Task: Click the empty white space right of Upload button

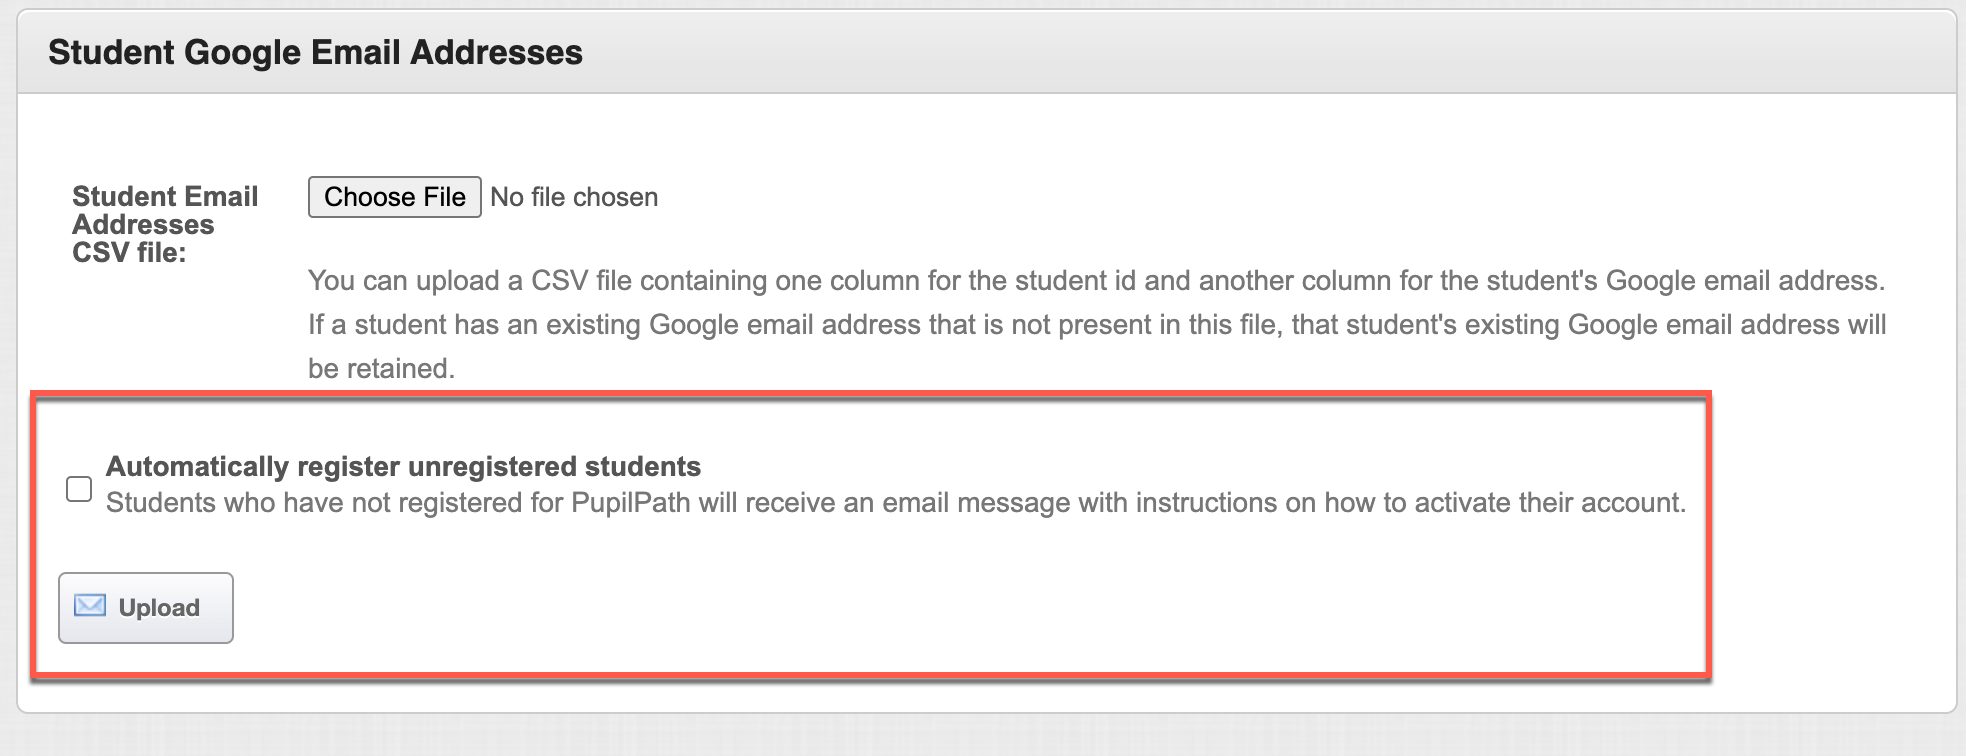Action: (960, 608)
